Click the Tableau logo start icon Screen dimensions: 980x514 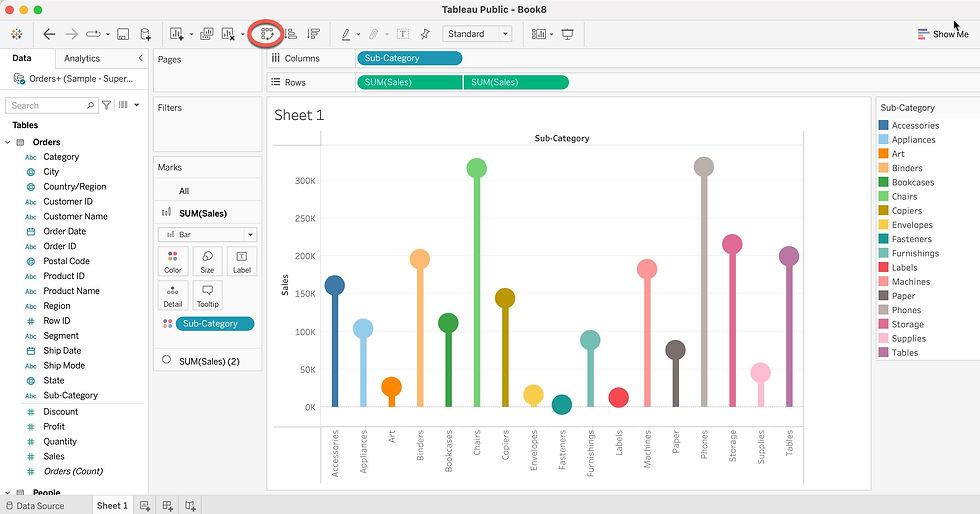[x=17, y=34]
